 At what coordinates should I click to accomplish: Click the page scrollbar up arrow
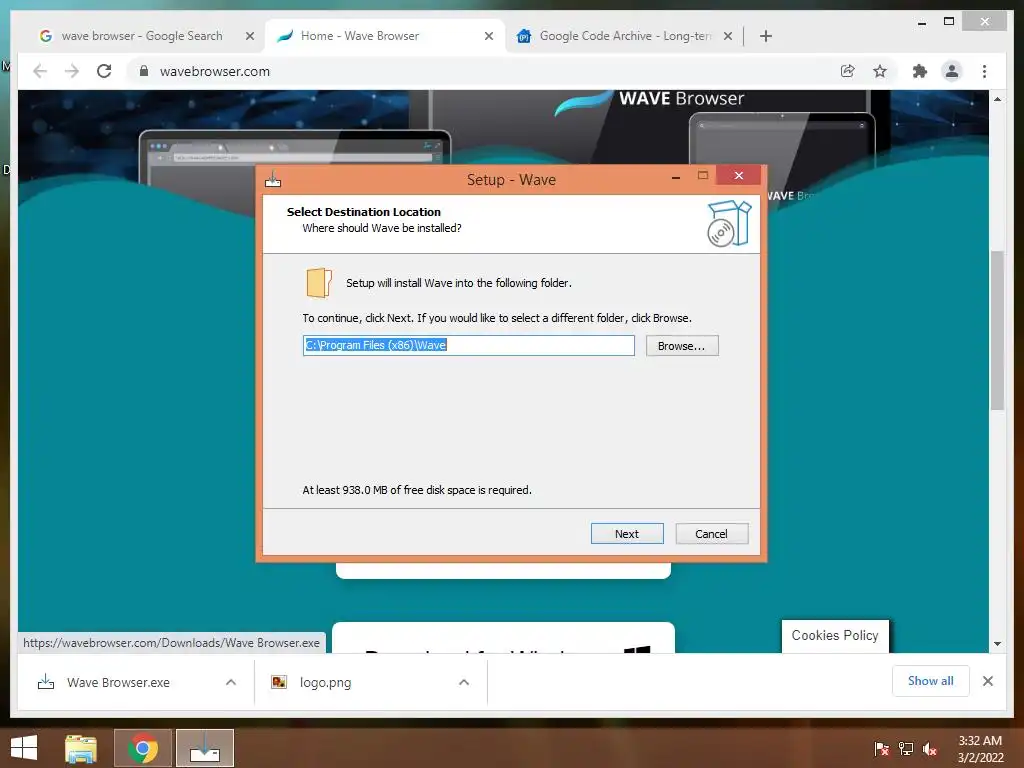(997, 99)
